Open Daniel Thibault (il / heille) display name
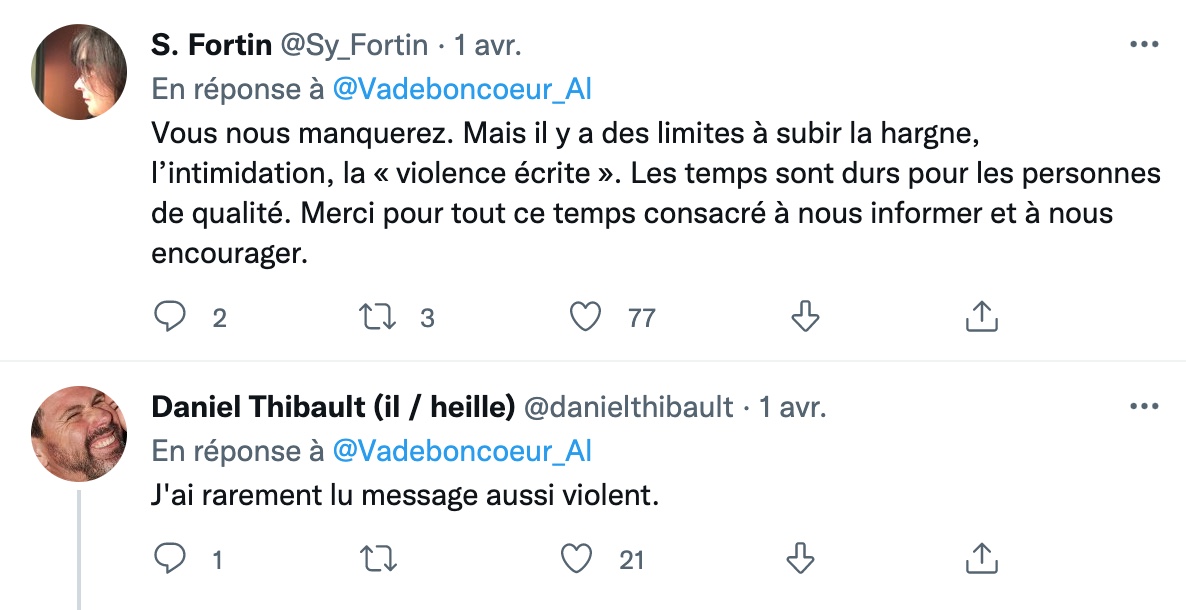Viewport: 1186px width, 610px height. pos(333,407)
